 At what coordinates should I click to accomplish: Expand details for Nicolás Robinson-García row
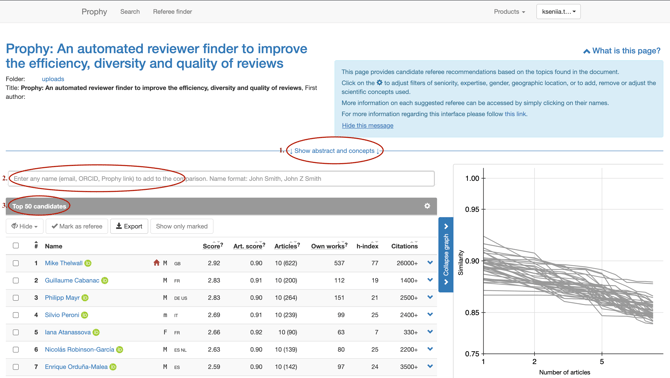430,349
